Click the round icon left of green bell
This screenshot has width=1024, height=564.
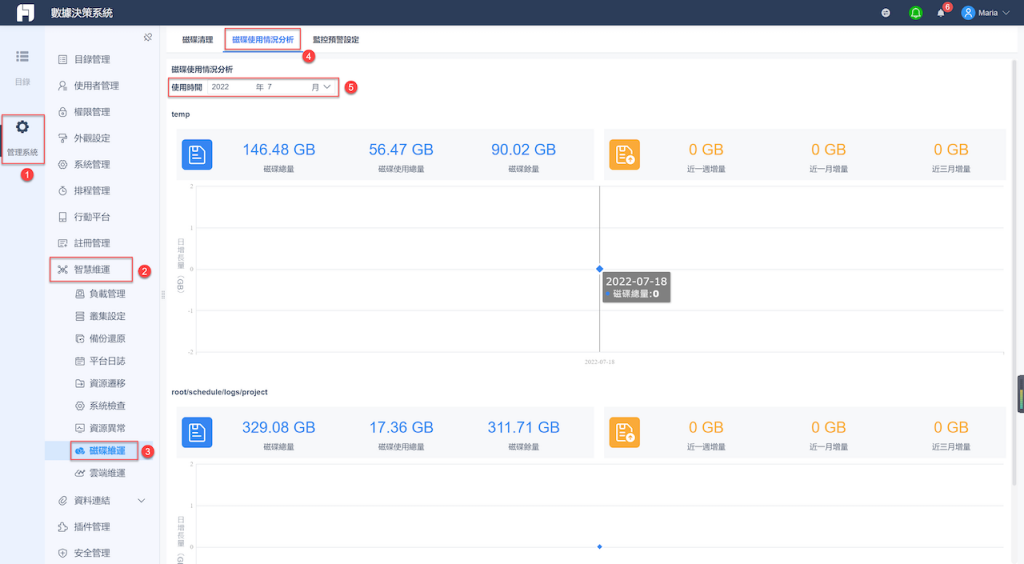tap(886, 12)
